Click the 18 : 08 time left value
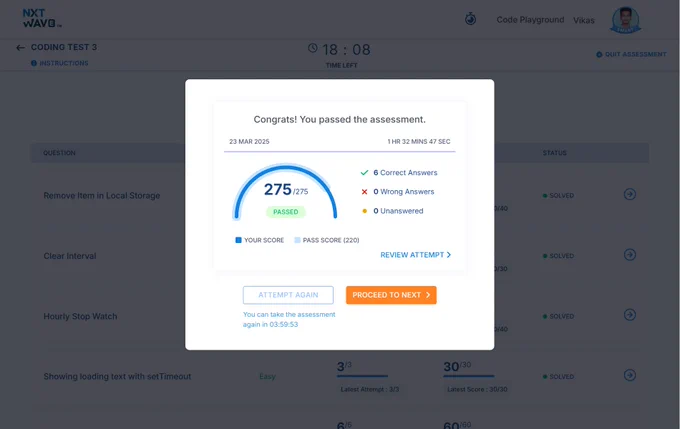Viewport: 680px width, 429px height. point(346,50)
